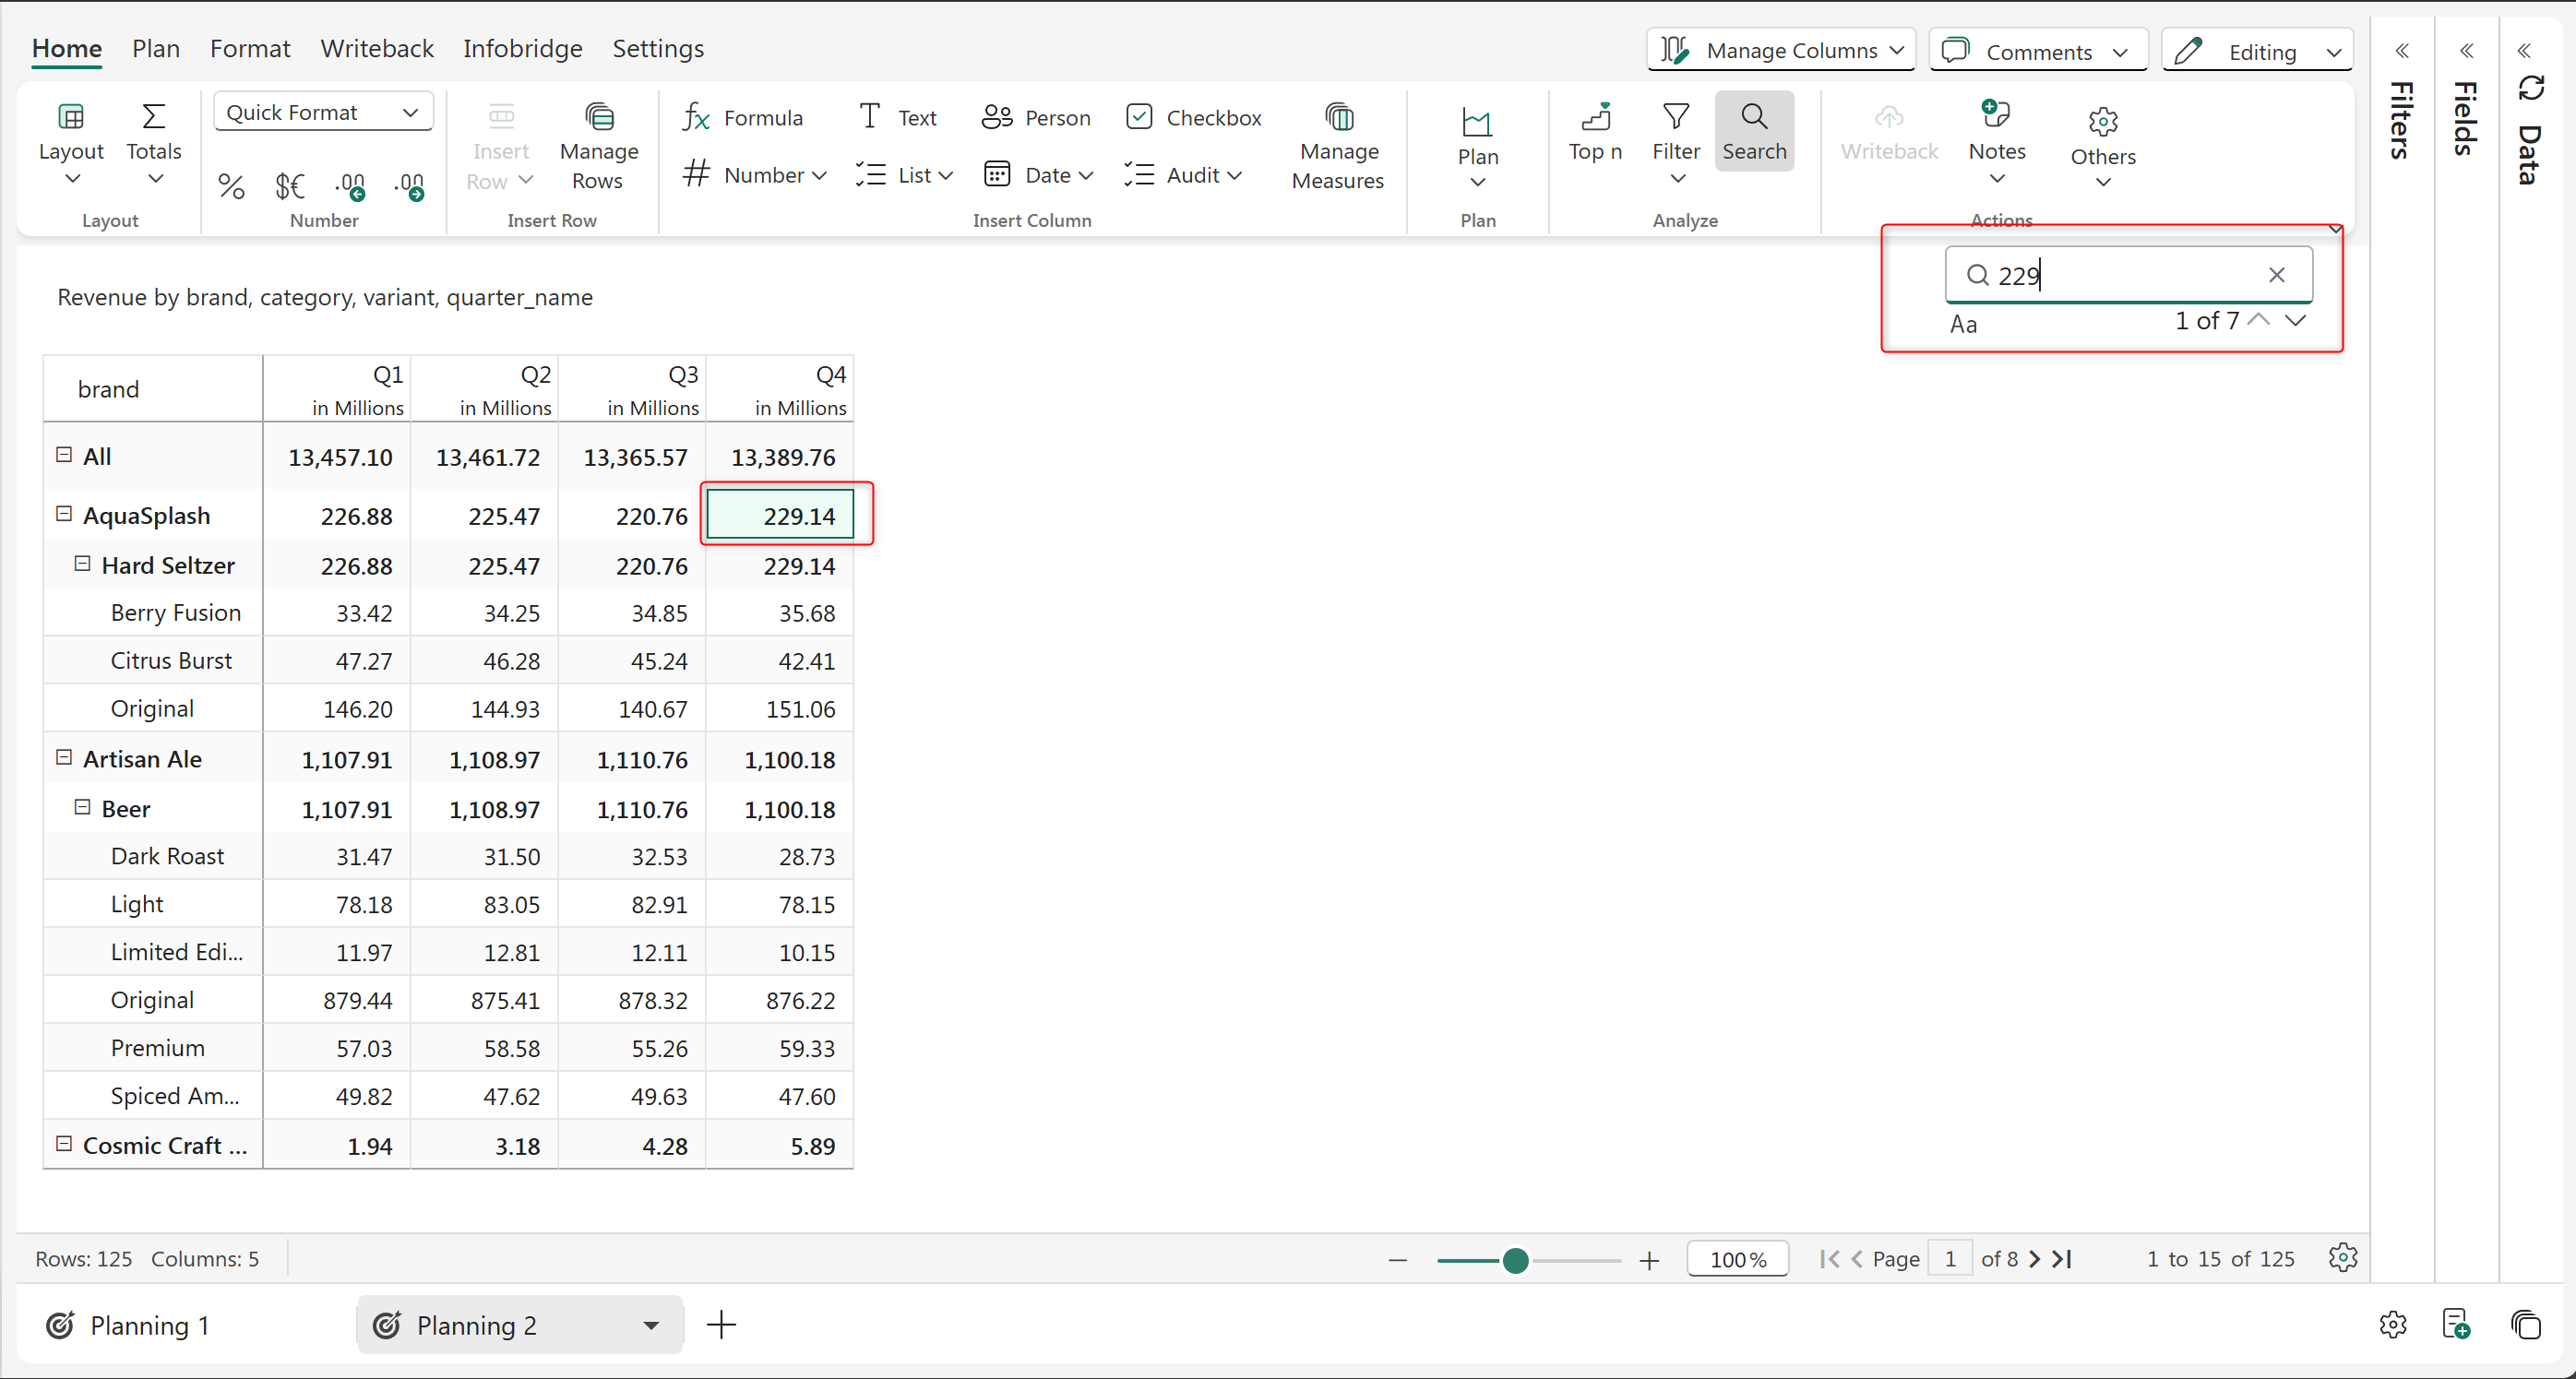Switch to the Writeback ribbon tab
This screenshot has height=1379, width=2576.
point(376,48)
